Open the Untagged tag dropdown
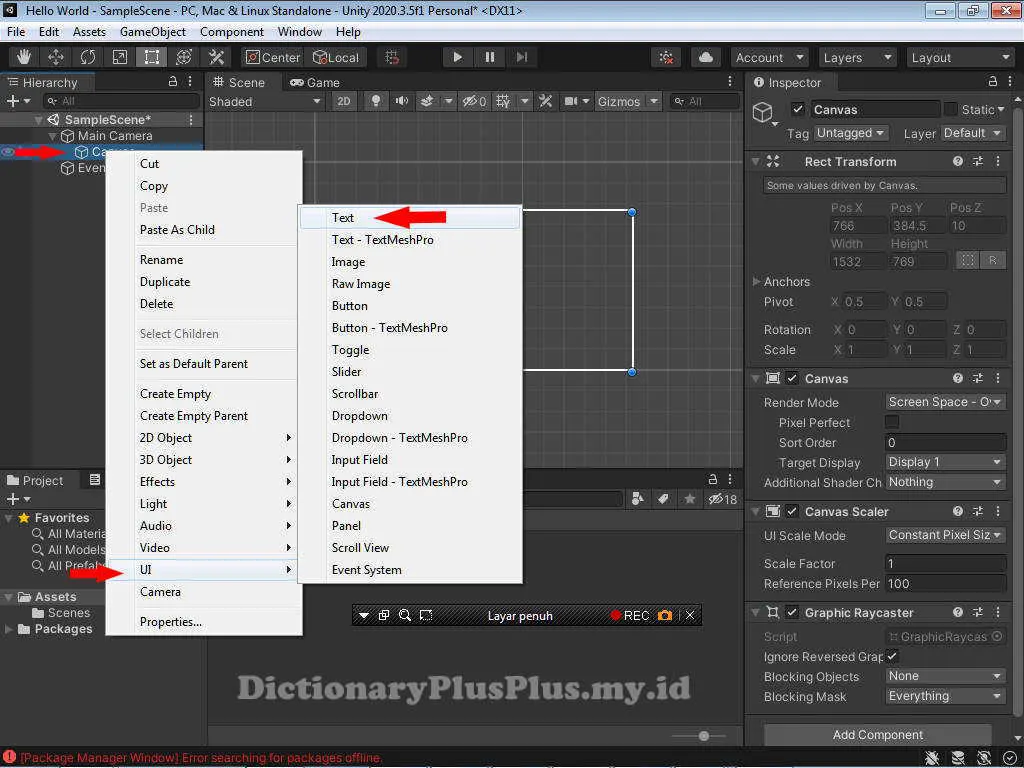Screen dimensions: 1024x768 [851, 133]
